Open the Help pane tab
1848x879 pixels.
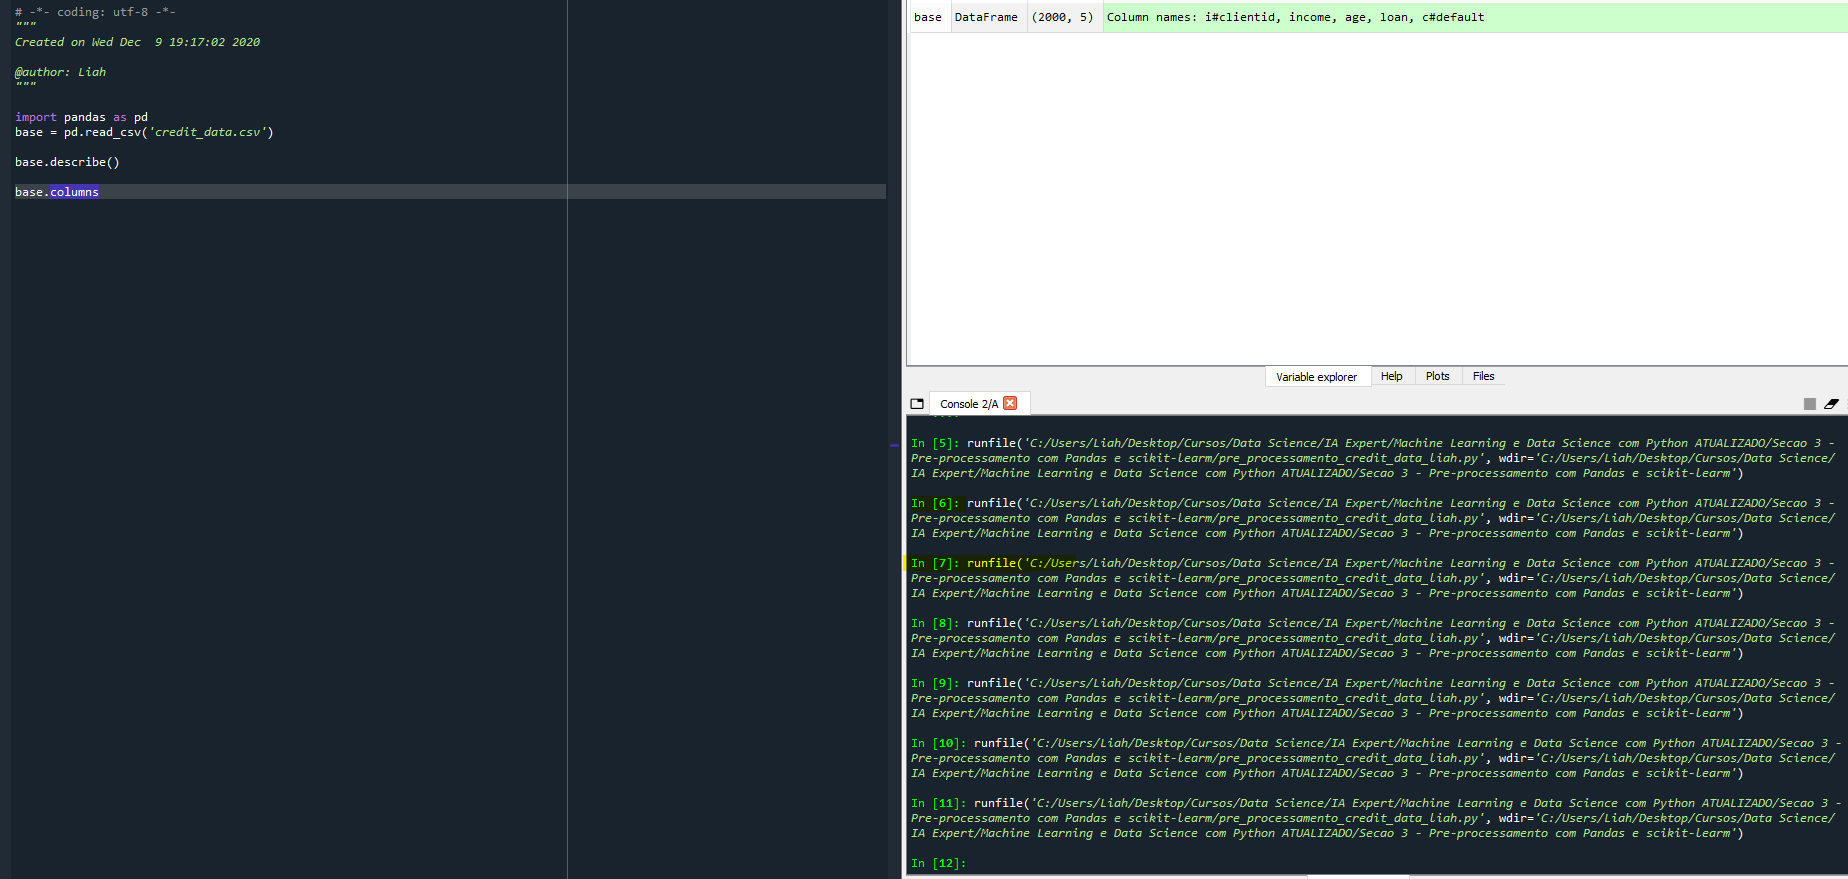coord(1391,376)
